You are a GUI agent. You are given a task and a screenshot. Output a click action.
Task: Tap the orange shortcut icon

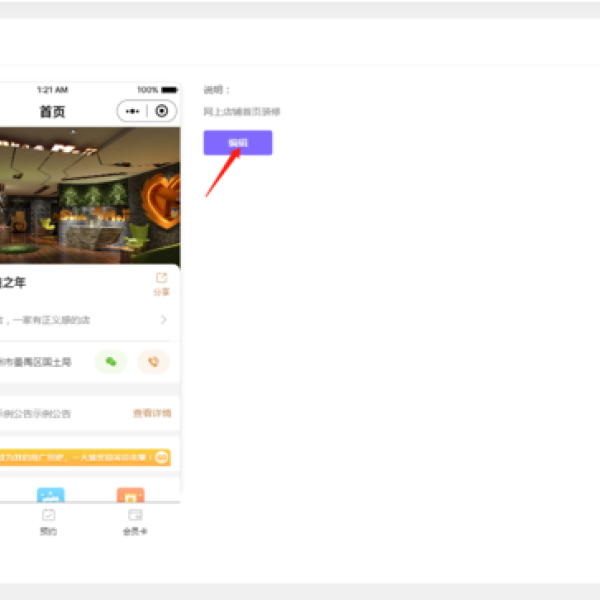tap(130, 495)
